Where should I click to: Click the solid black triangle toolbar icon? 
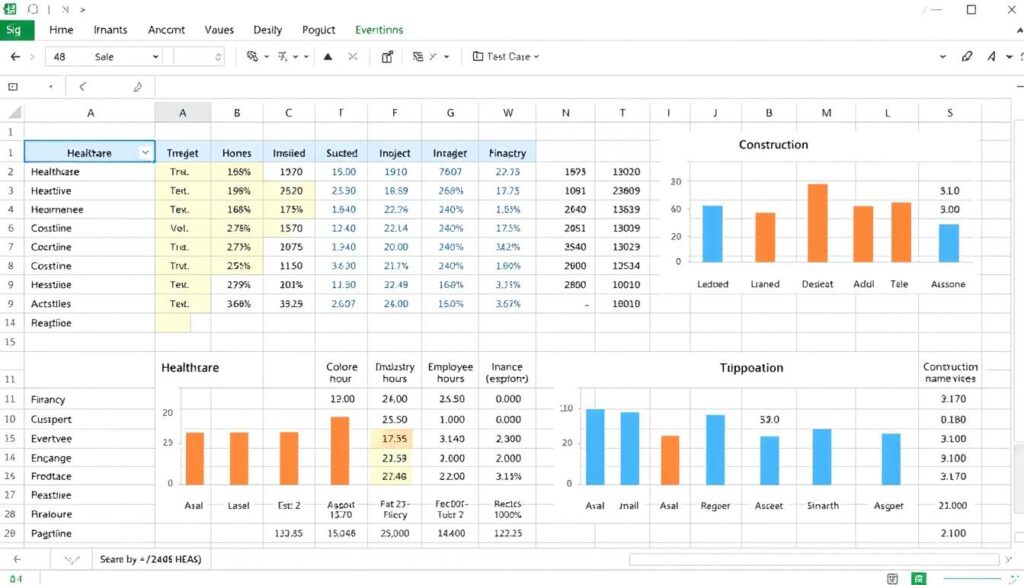328,57
